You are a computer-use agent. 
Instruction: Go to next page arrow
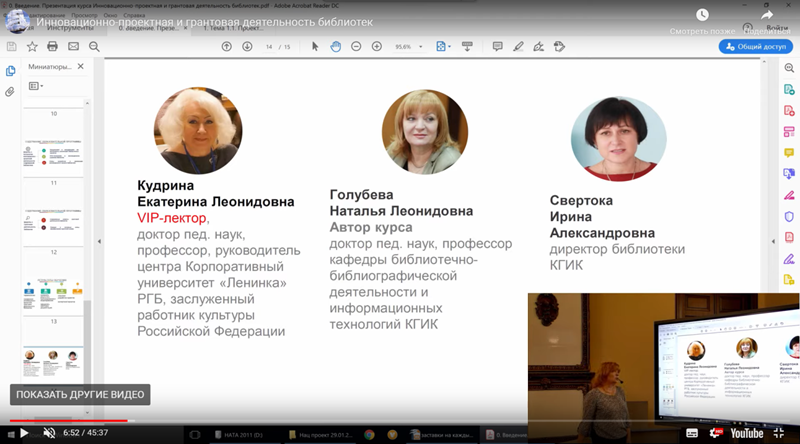[x=247, y=46]
